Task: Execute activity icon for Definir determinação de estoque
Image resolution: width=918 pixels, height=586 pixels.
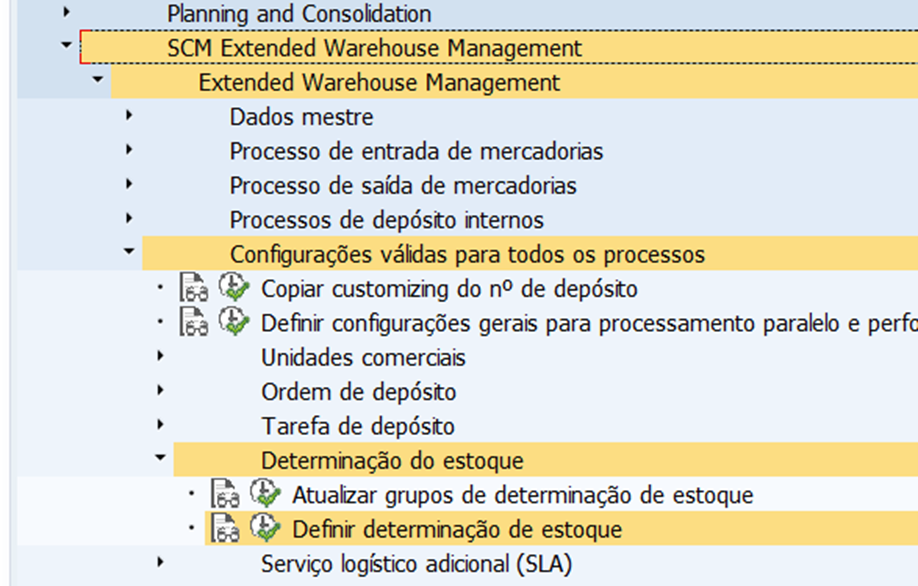Action: (x=266, y=529)
